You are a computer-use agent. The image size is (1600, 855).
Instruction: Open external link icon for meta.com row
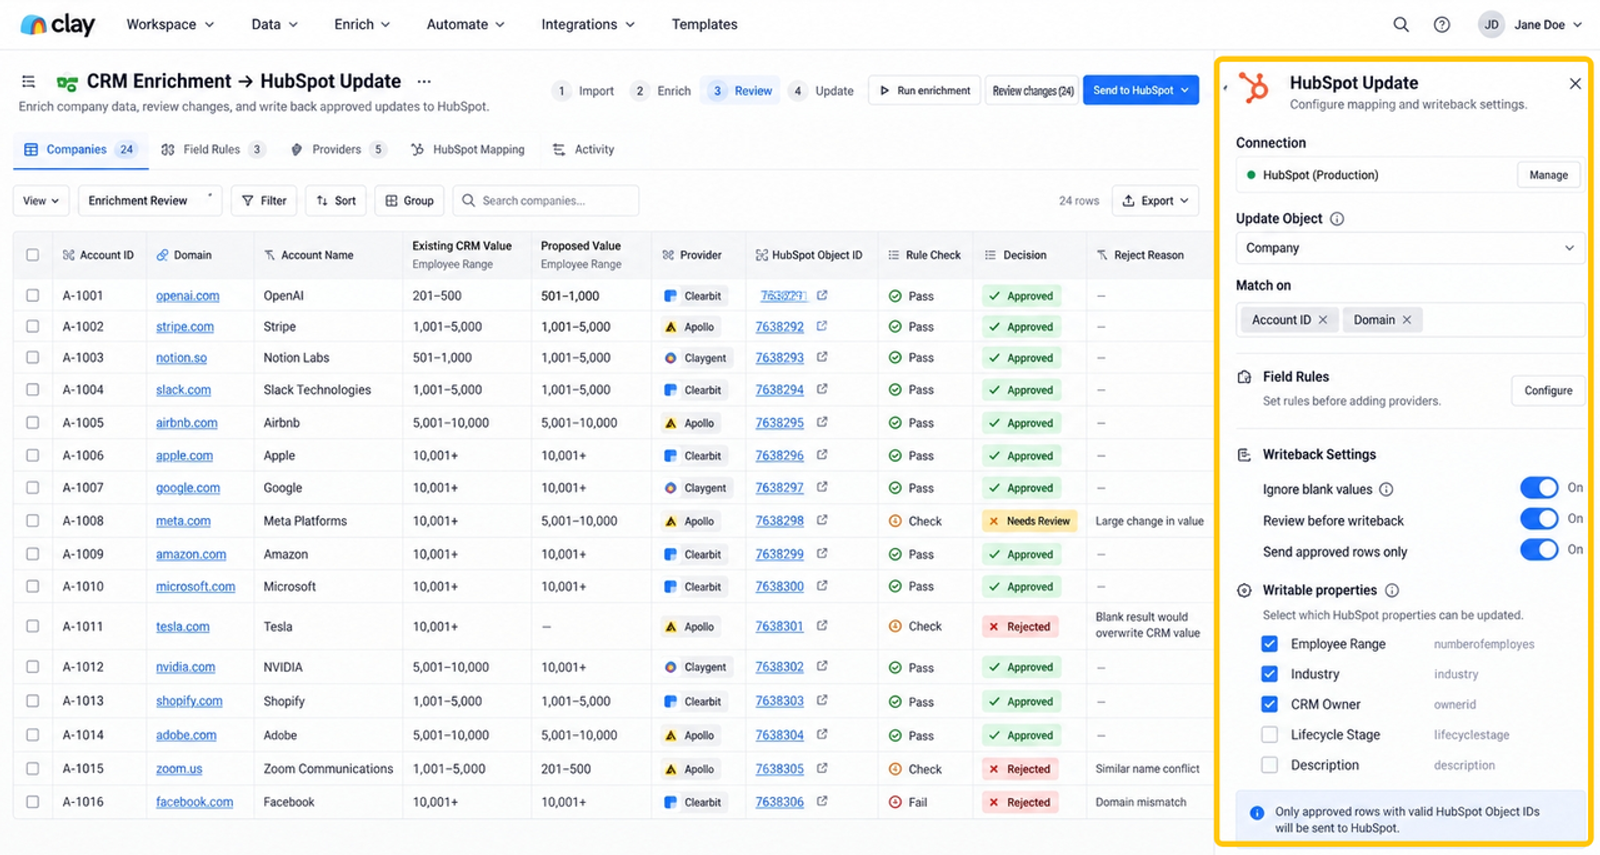click(x=822, y=520)
